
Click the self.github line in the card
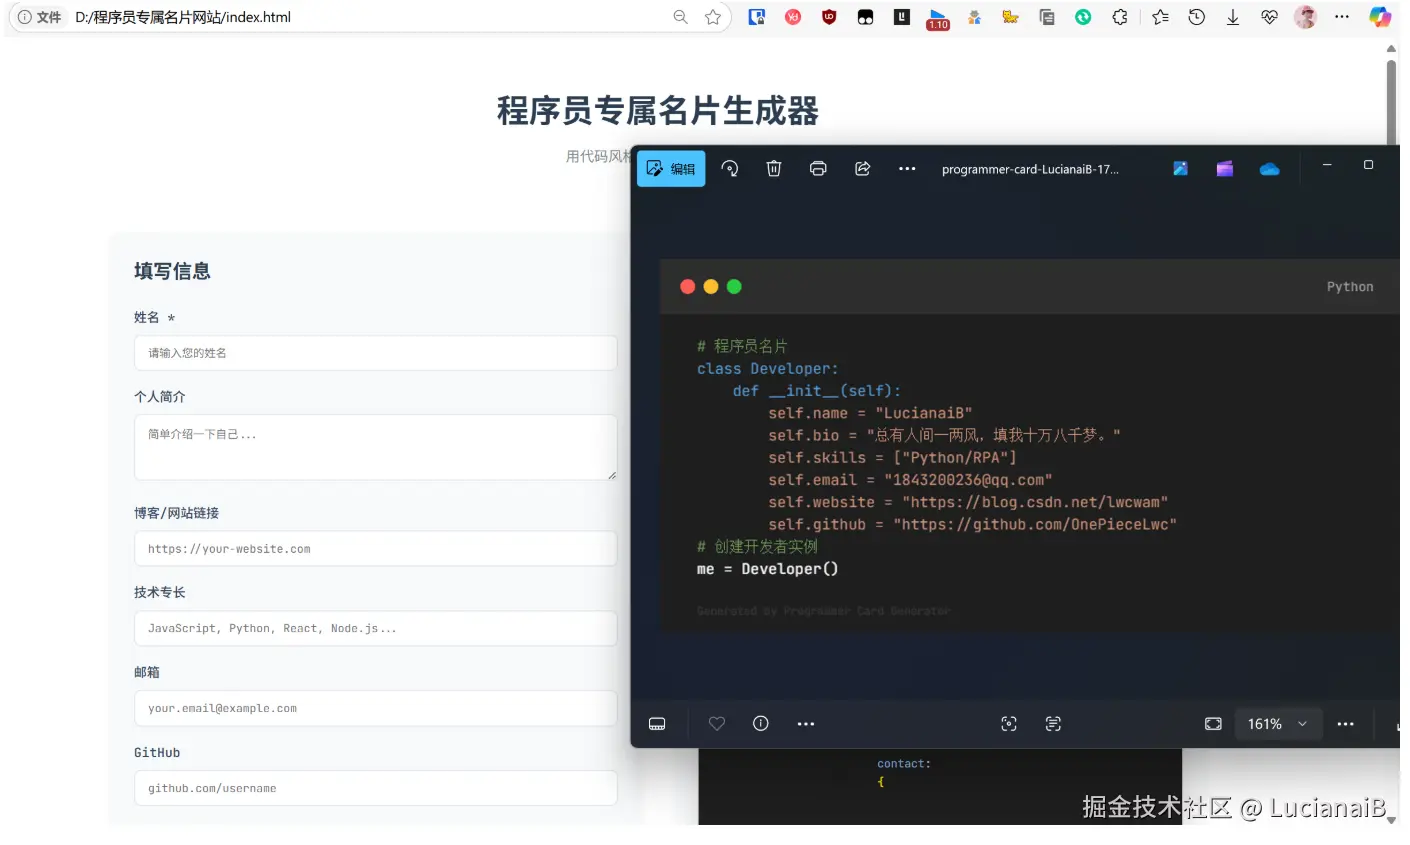pos(972,524)
